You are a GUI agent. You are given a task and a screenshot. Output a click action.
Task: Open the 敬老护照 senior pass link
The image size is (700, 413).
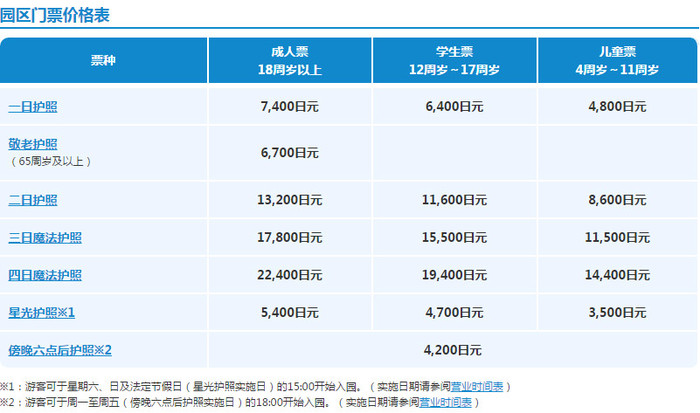33,144
